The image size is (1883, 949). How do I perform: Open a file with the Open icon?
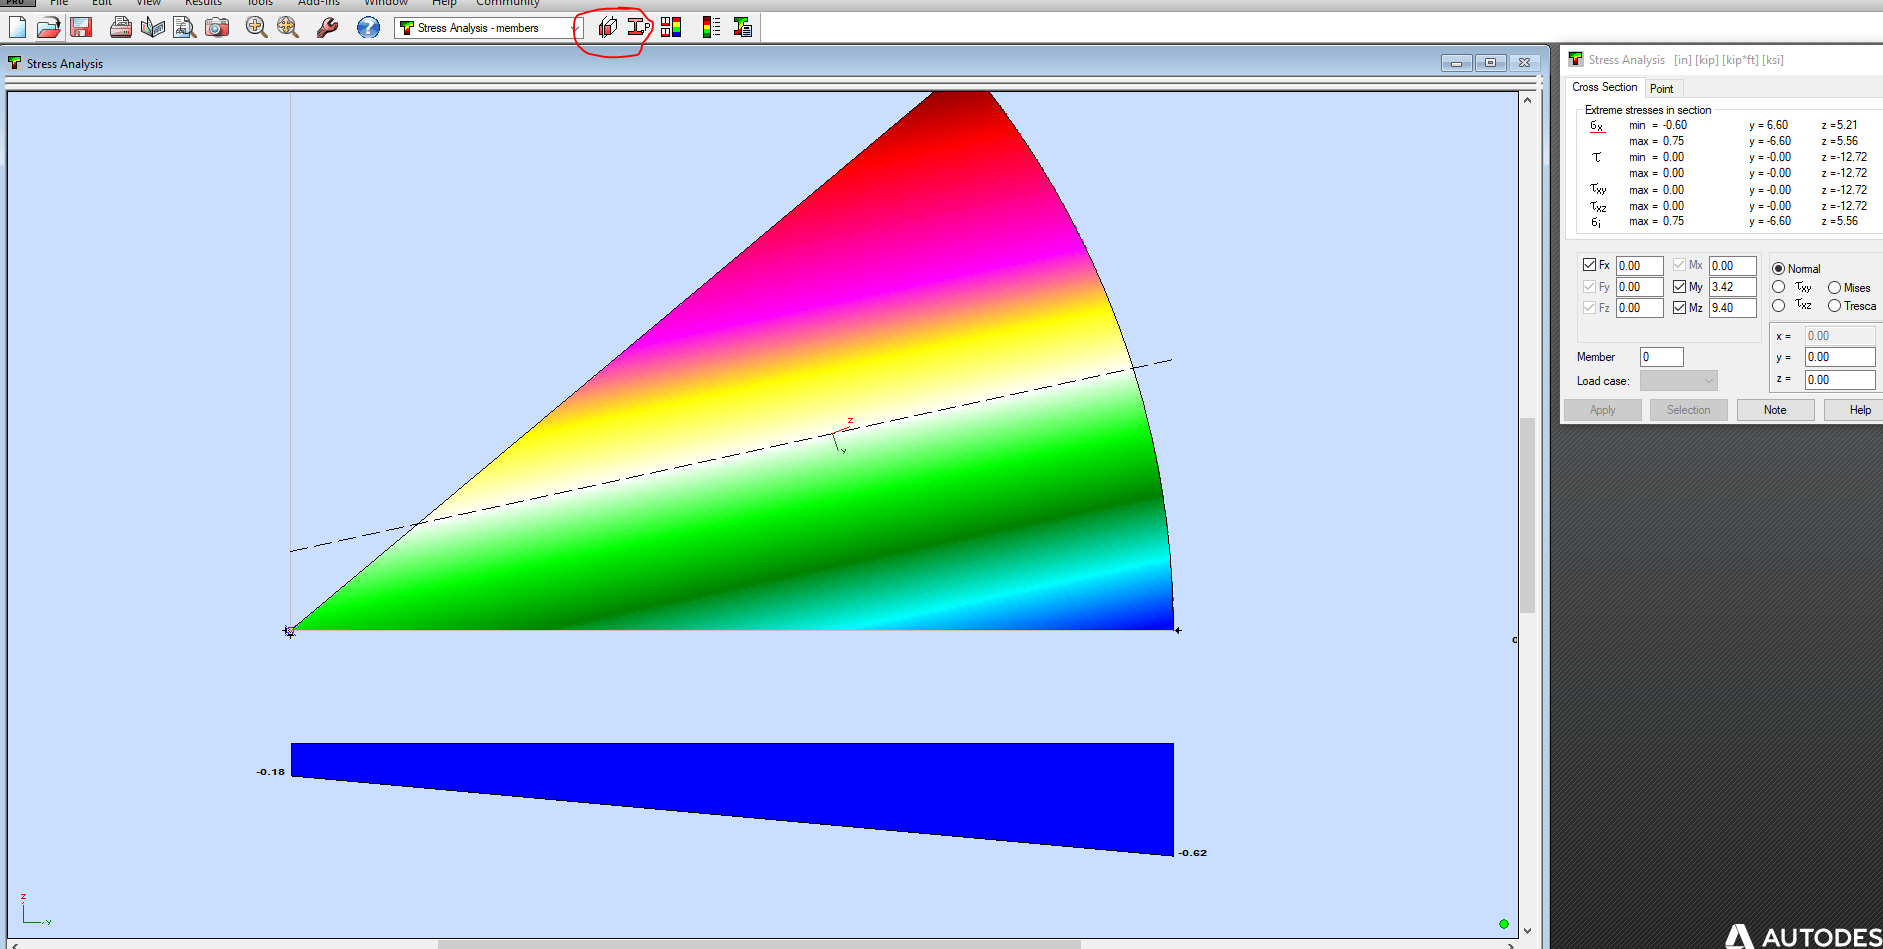[49, 27]
